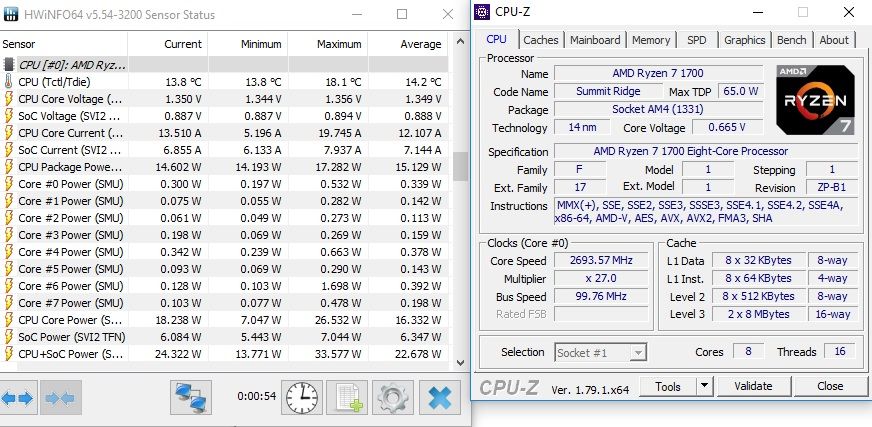This screenshot has height=427, width=872.
Task: Click the lightning icon beside SoC Power (SVI2 TFN)
Action: coord(8,336)
